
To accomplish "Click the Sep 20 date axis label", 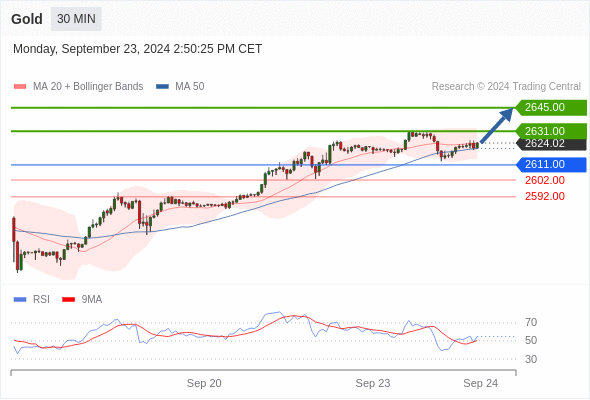I will pyautogui.click(x=204, y=383).
